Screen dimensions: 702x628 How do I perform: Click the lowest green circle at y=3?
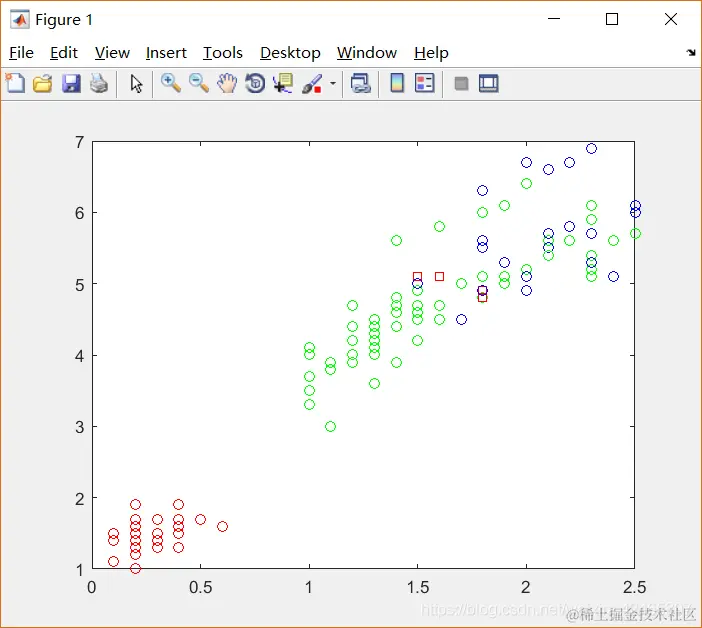pos(330,426)
